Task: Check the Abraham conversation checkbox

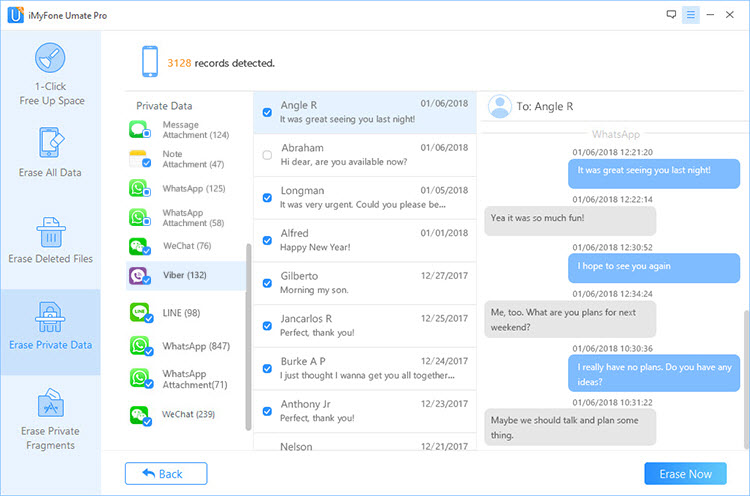Action: pyautogui.click(x=267, y=155)
